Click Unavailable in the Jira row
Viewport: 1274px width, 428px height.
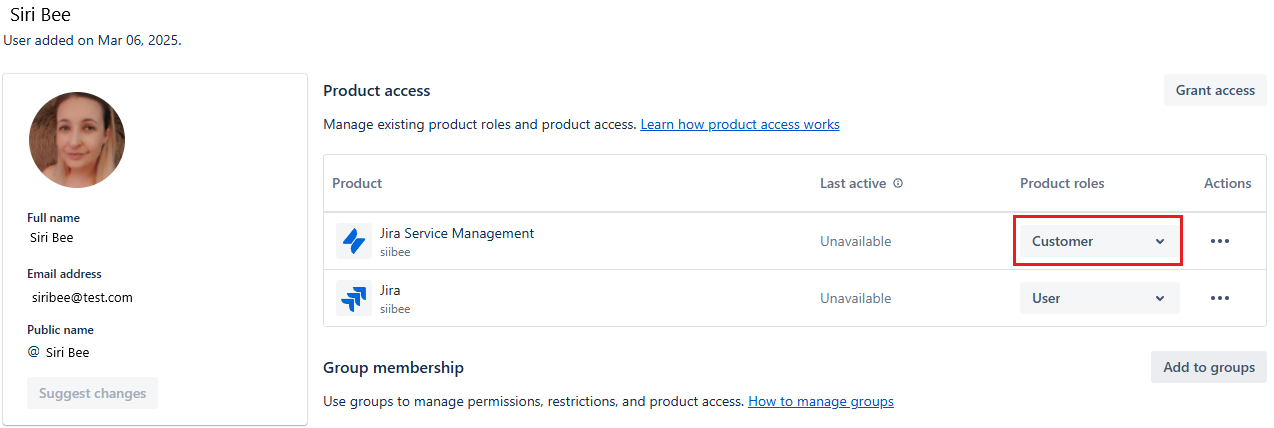[855, 298]
